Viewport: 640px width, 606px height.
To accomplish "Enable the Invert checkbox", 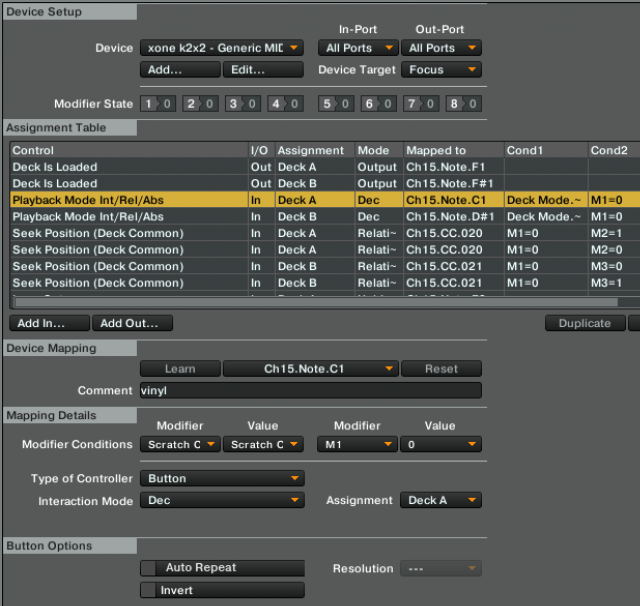I will (x=148, y=590).
